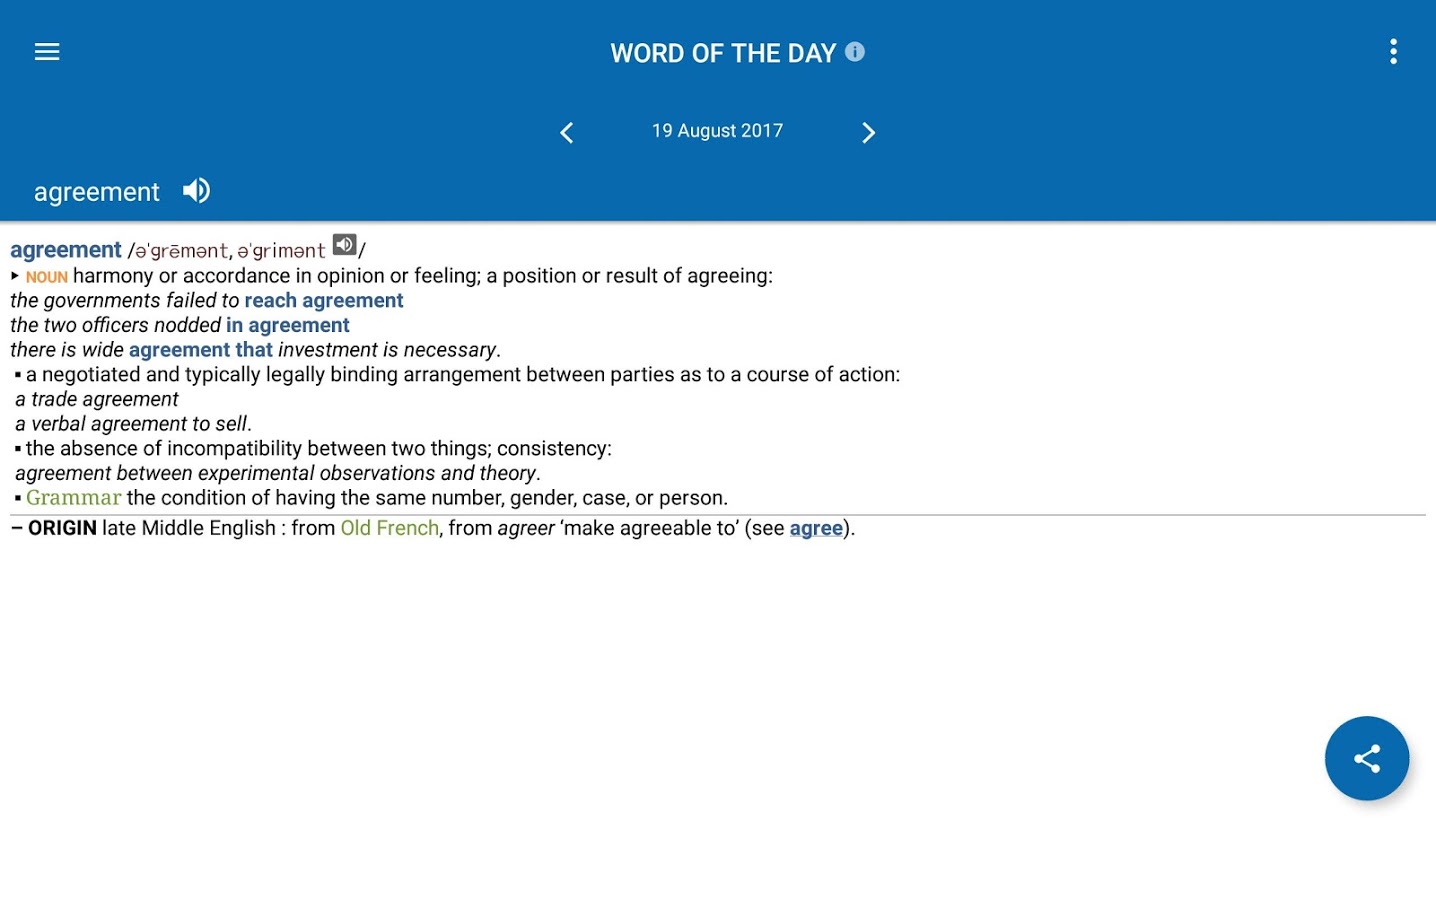Tap the 'WORD OF THE DAY' title
This screenshot has height=900, width=1436.
(x=723, y=53)
